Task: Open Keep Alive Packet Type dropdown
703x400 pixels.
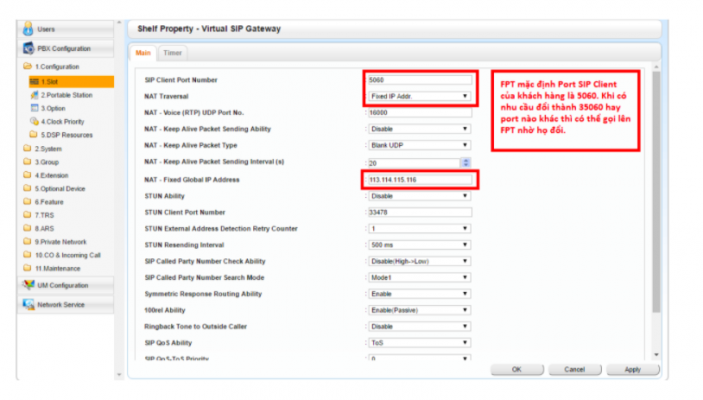Action: pos(417,145)
